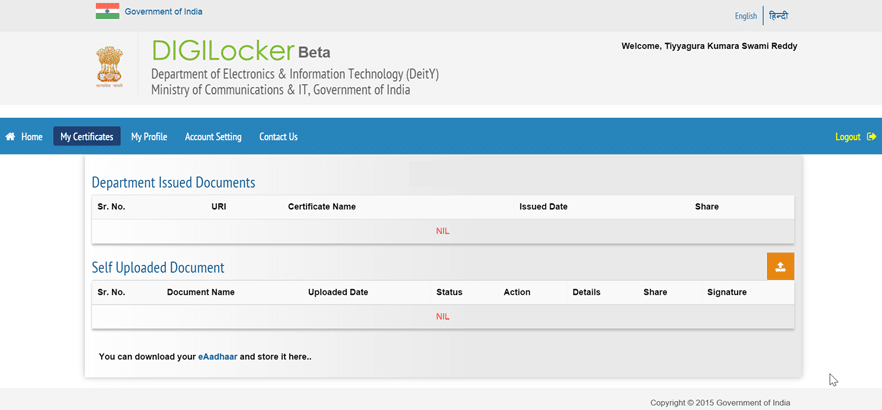Image resolution: width=882 pixels, height=410 pixels.
Task: Click the Copyright 2015 footer text
Action: [x=720, y=403]
